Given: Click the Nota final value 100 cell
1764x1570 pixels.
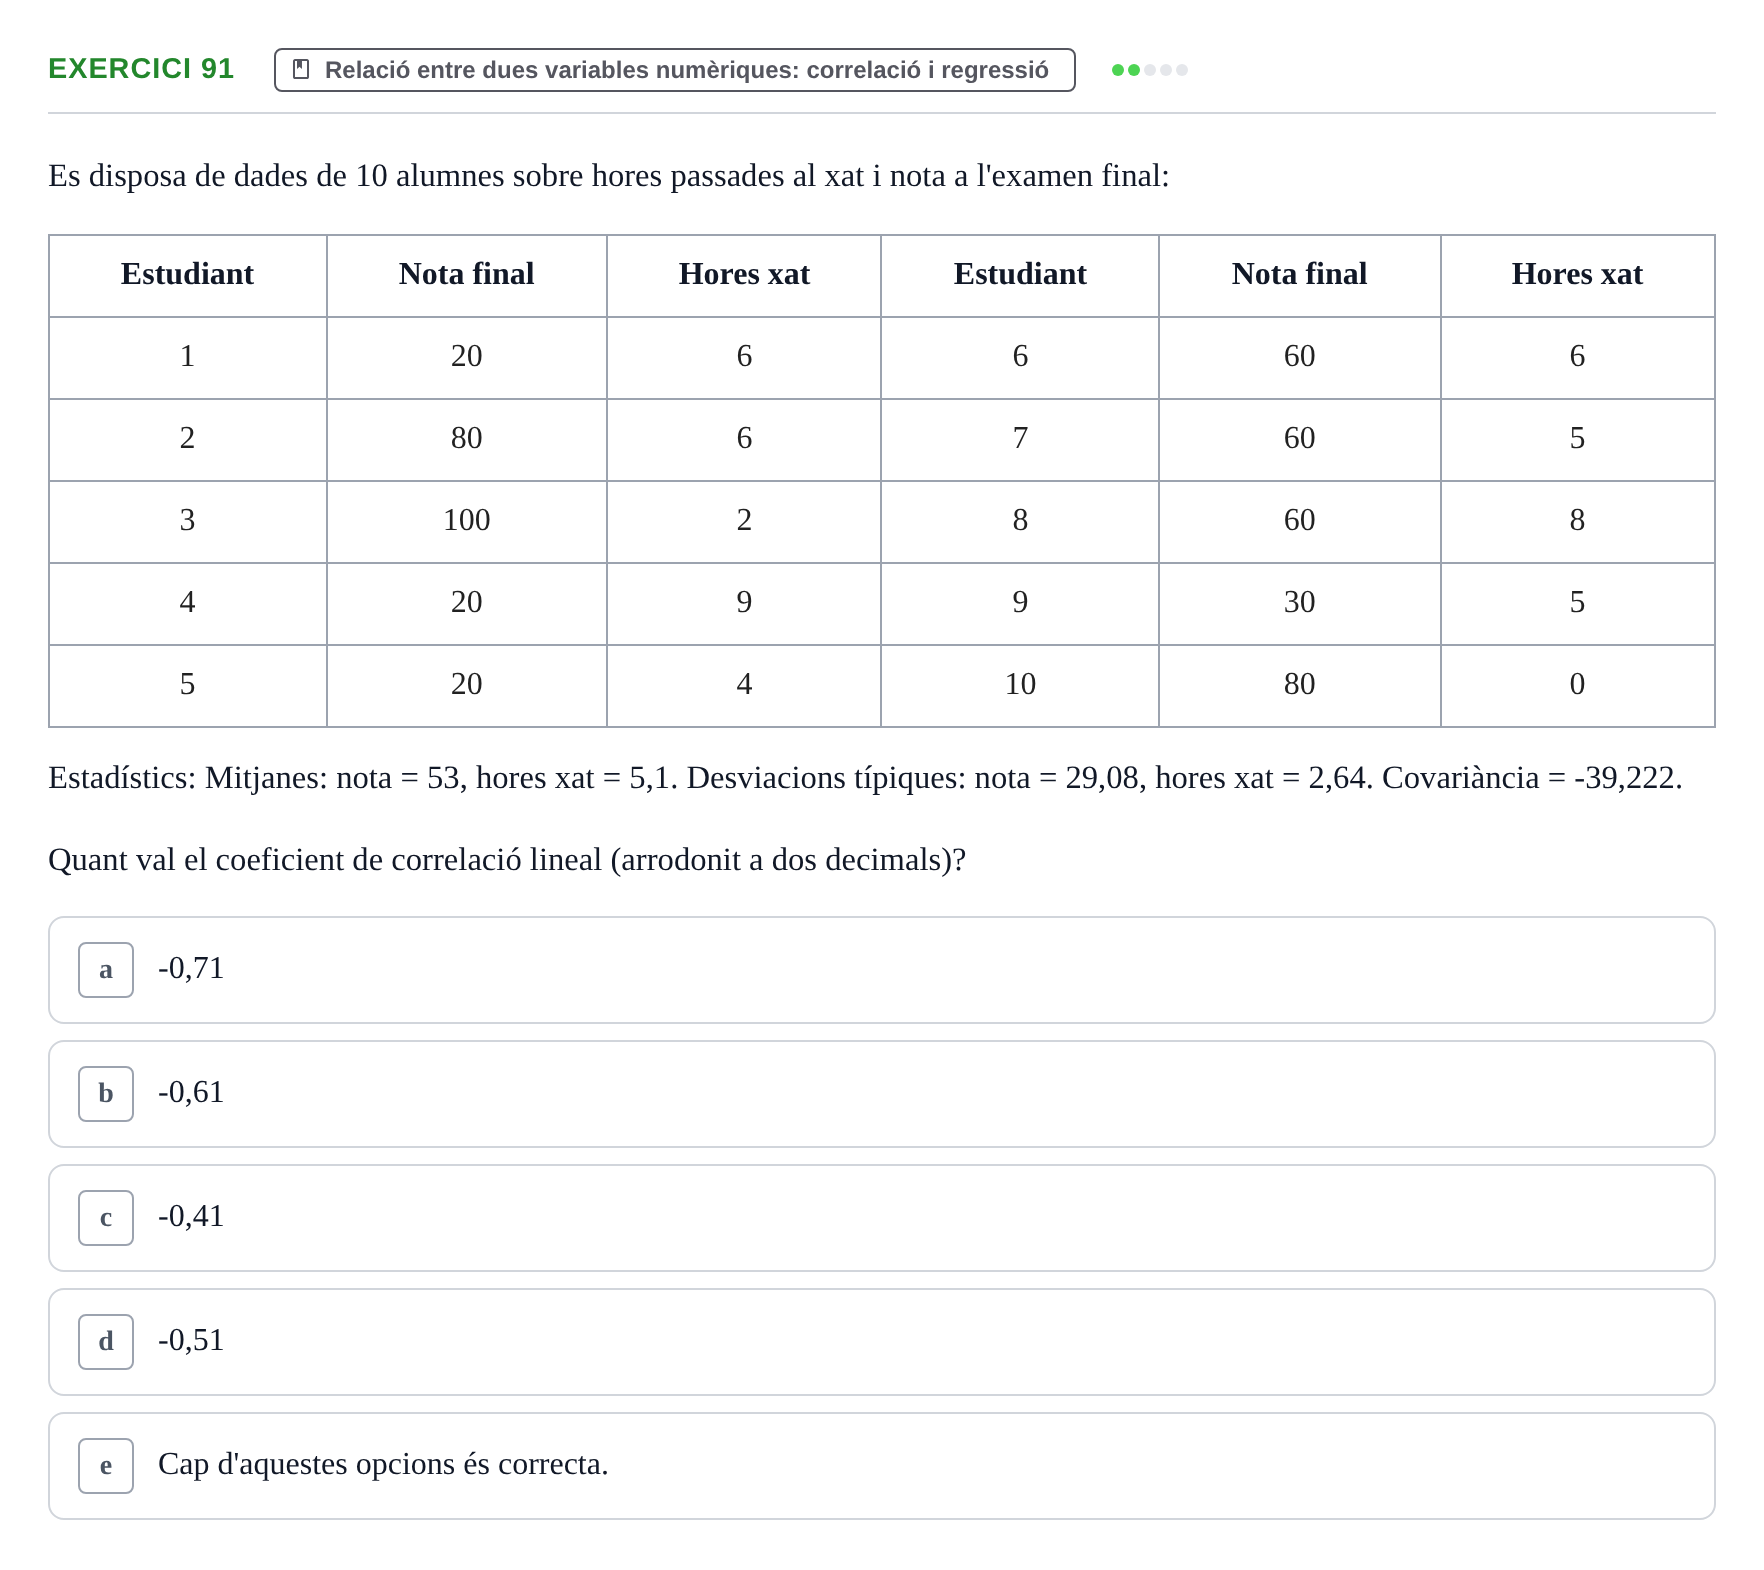Looking at the screenshot, I should pos(467,522).
